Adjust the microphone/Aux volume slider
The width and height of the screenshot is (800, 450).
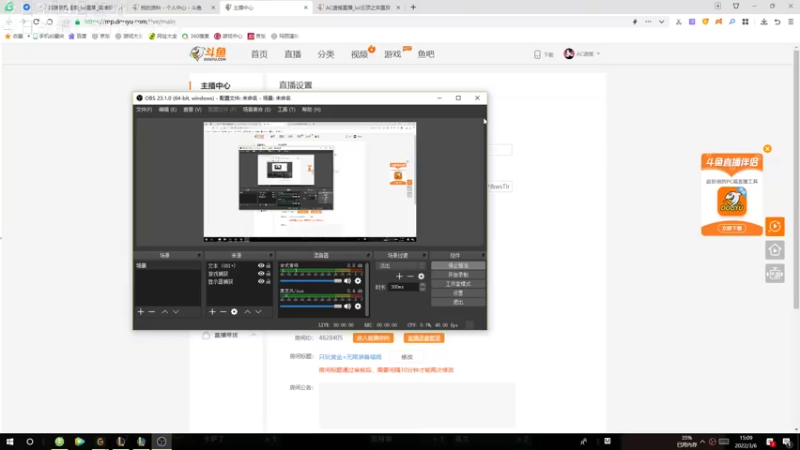click(x=311, y=307)
